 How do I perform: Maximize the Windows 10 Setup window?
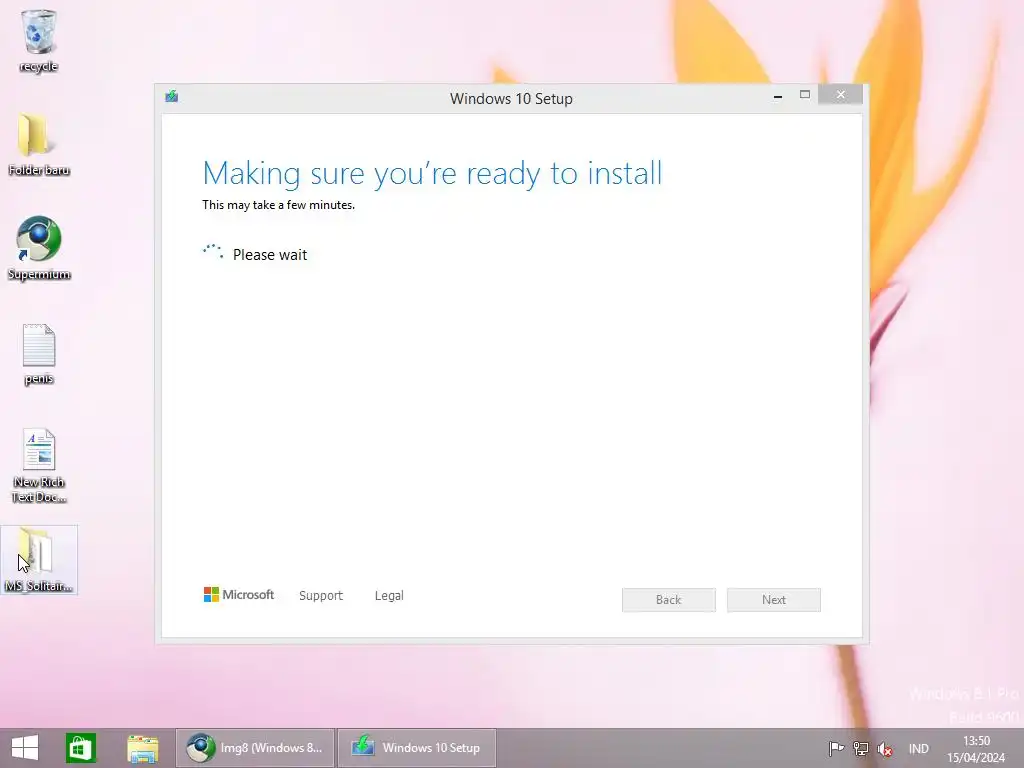805,95
